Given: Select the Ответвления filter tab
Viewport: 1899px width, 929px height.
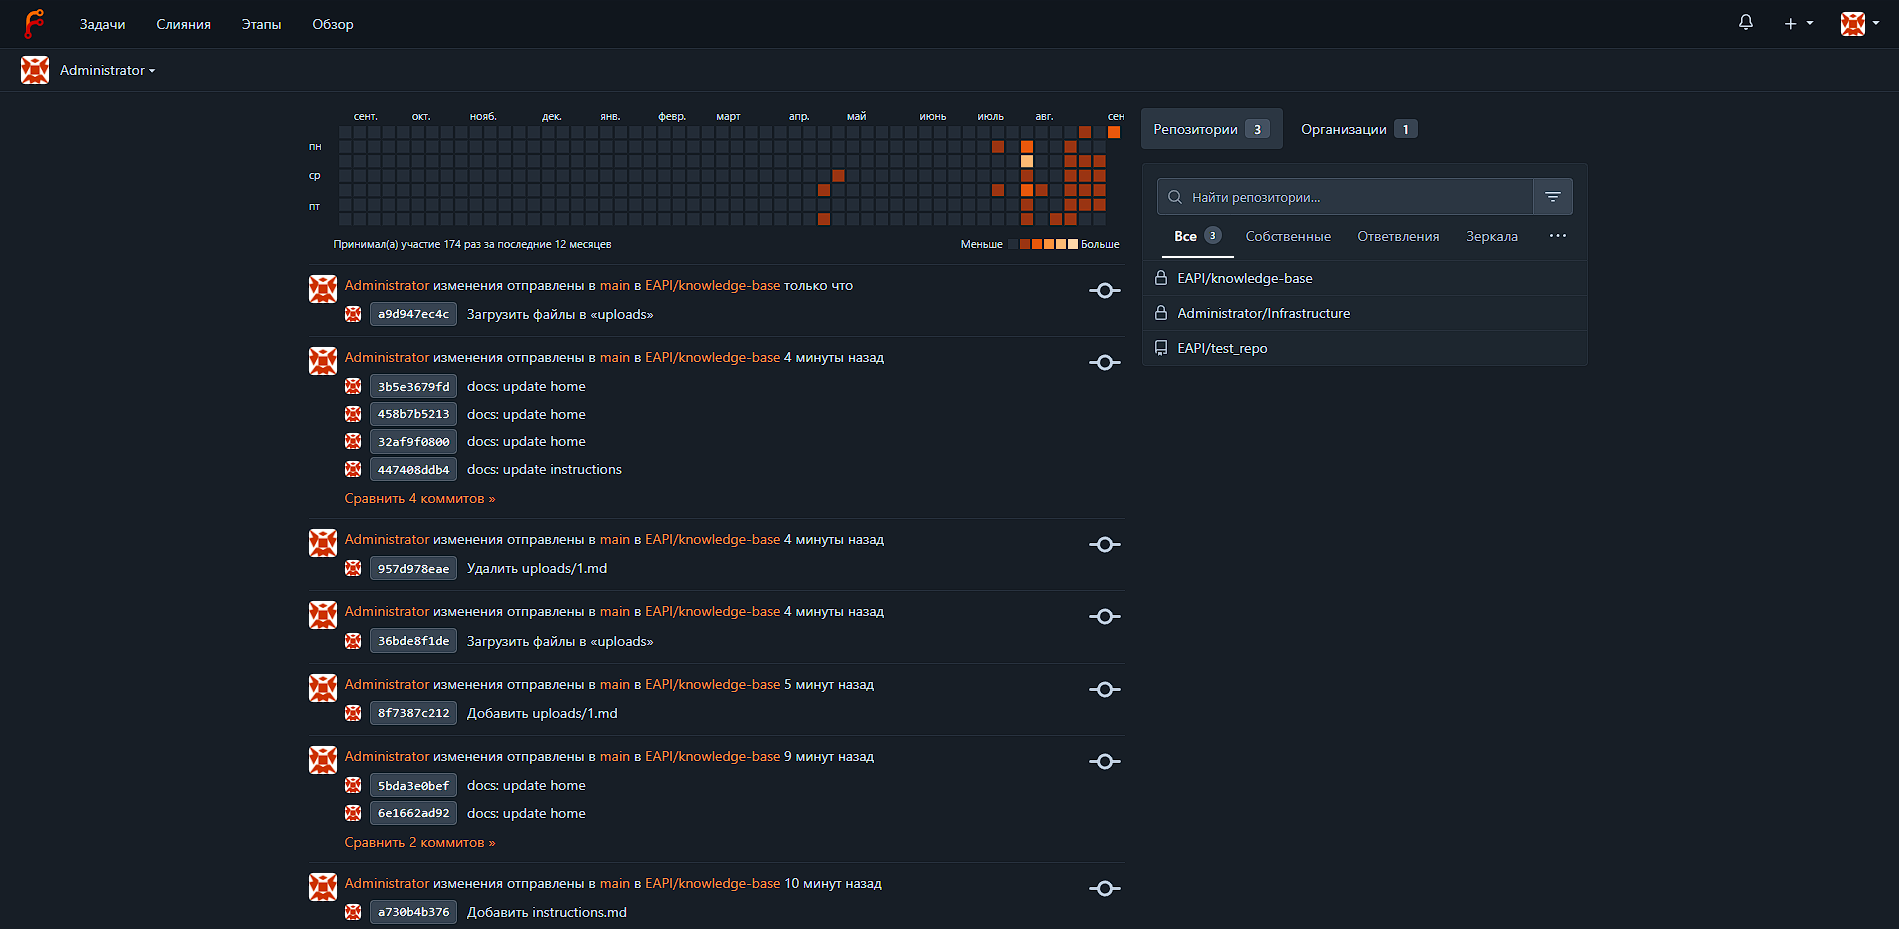Looking at the screenshot, I should click(1398, 236).
